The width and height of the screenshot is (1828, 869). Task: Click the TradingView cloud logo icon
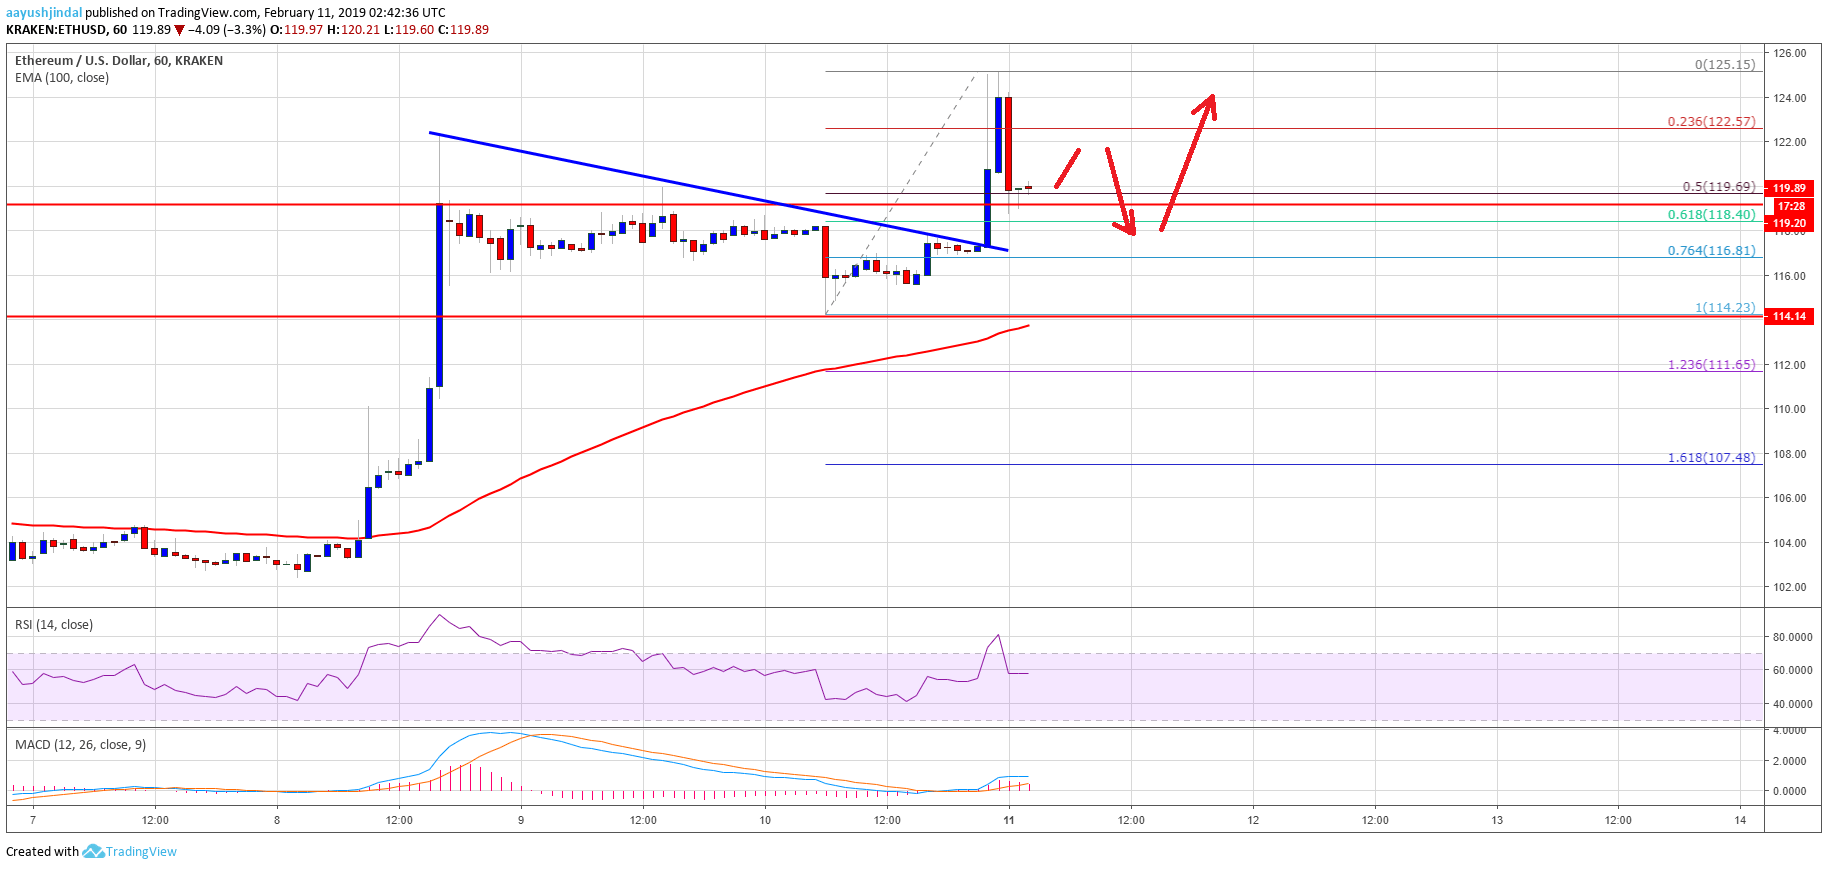[93, 852]
